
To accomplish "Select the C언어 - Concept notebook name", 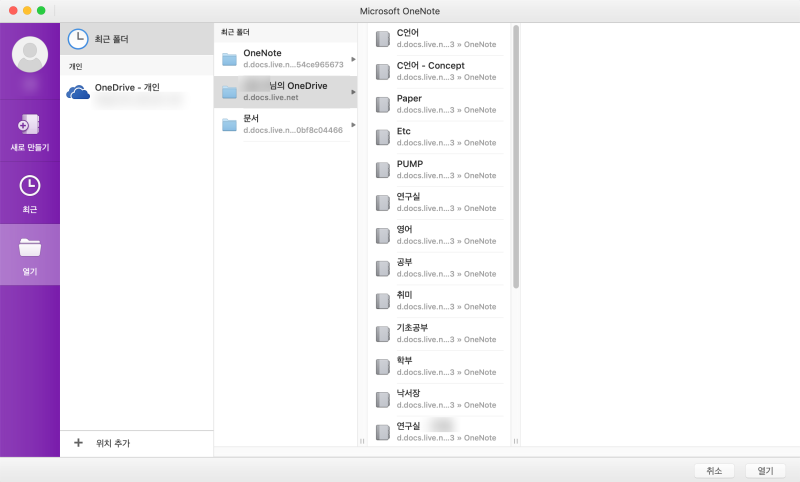I will pyautogui.click(x=431, y=65).
